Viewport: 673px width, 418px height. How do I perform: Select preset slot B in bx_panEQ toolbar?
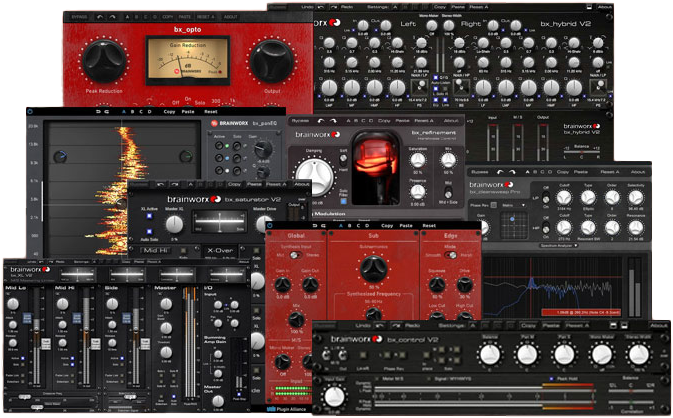pyautogui.click(x=132, y=112)
